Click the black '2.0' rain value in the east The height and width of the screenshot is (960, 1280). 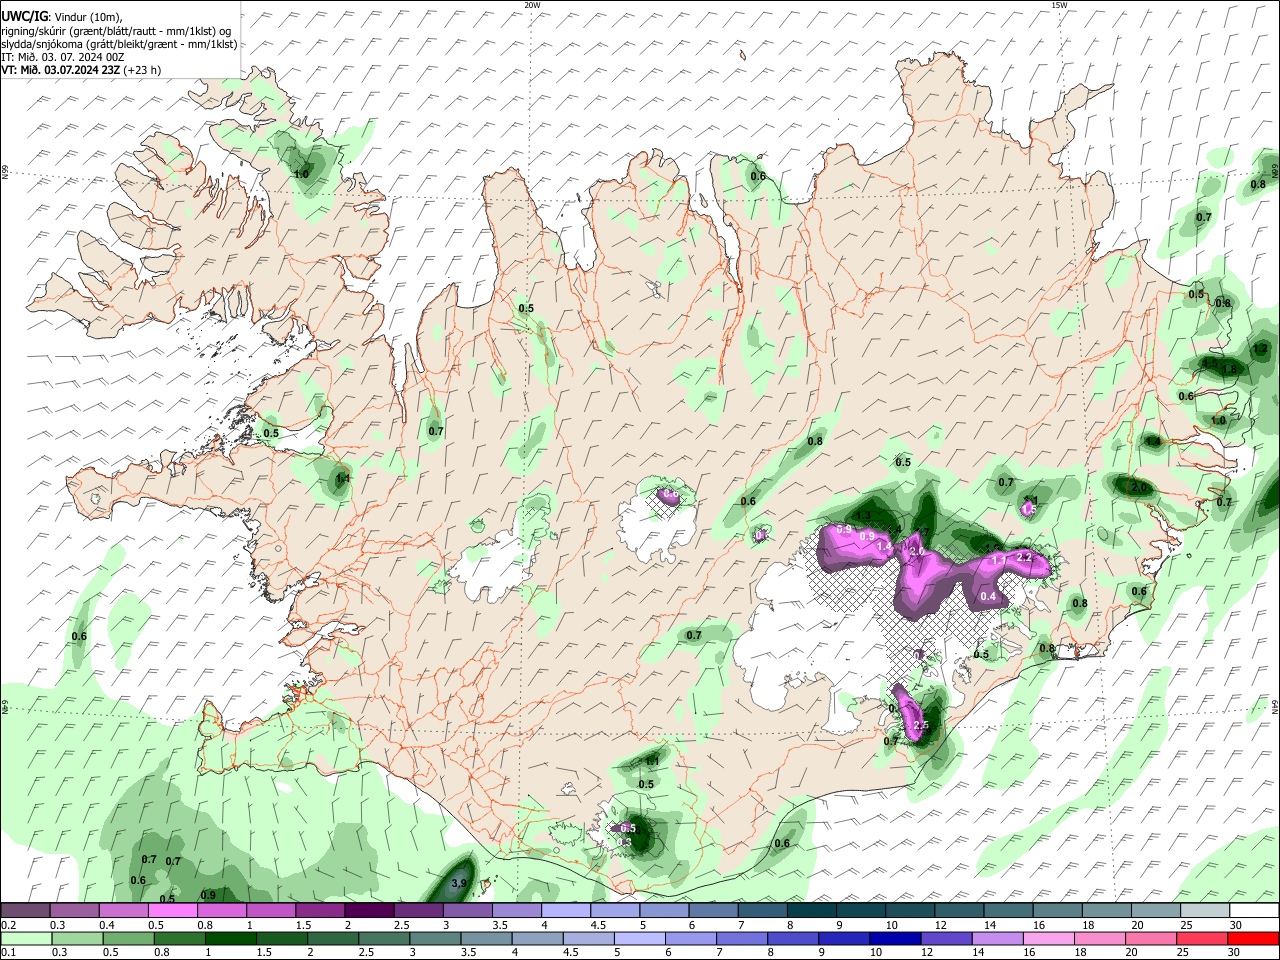tap(1139, 488)
